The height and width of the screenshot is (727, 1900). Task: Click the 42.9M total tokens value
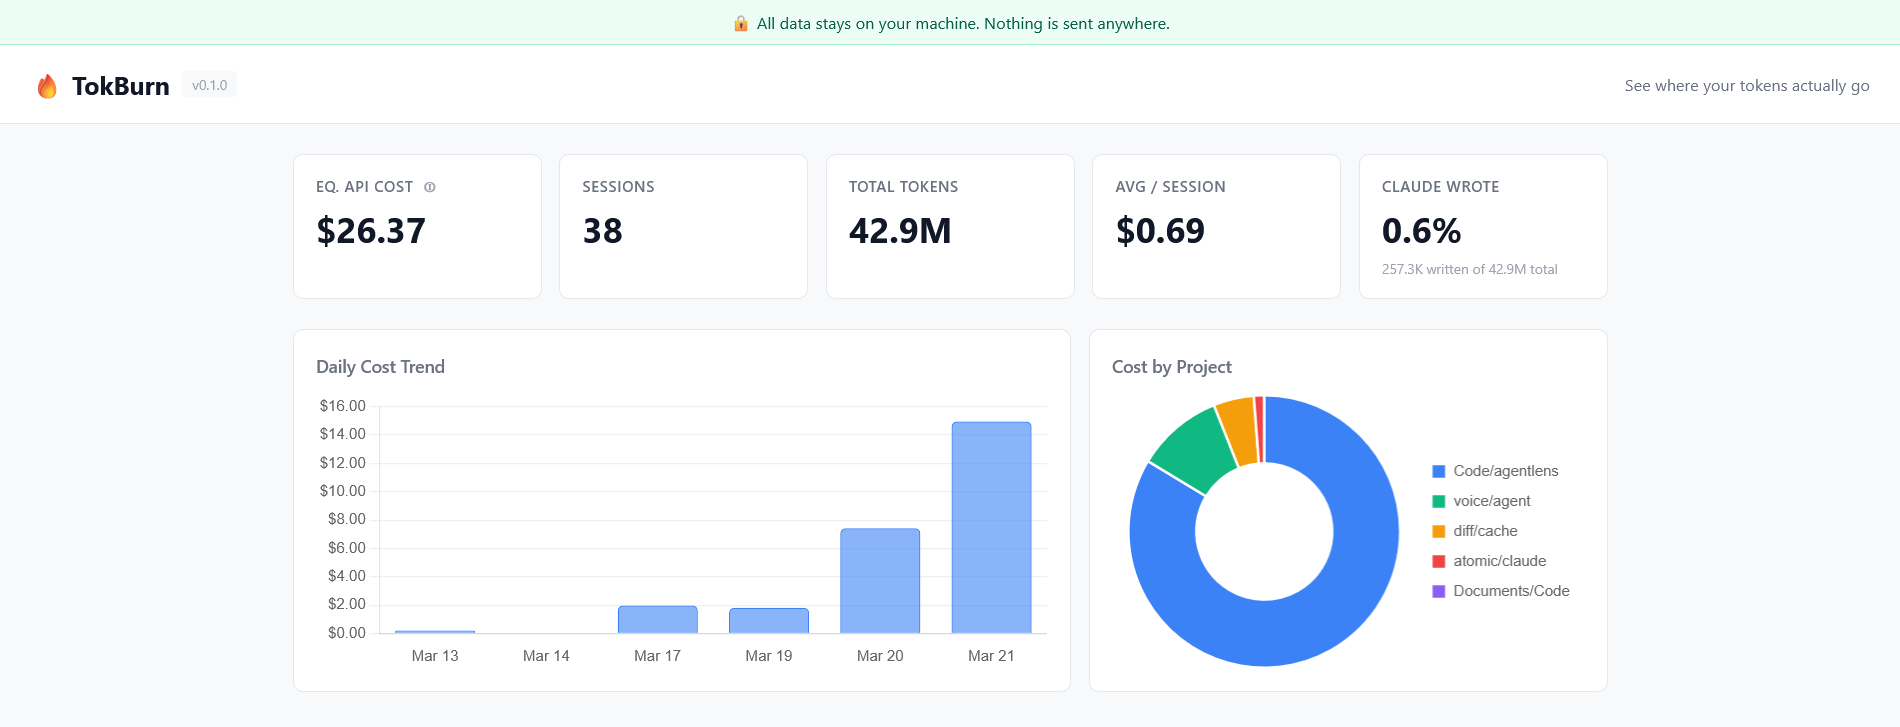click(x=900, y=231)
